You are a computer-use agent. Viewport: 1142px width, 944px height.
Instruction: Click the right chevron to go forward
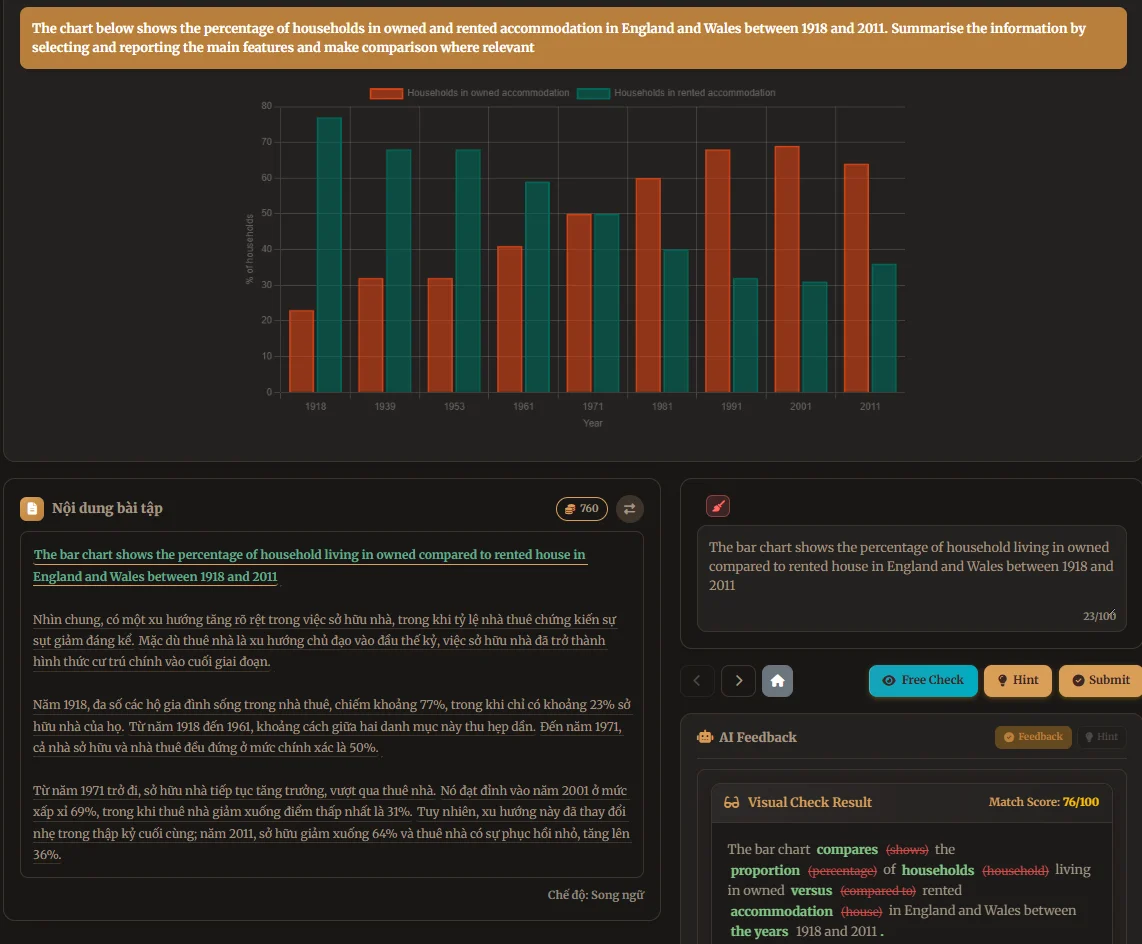(738, 680)
